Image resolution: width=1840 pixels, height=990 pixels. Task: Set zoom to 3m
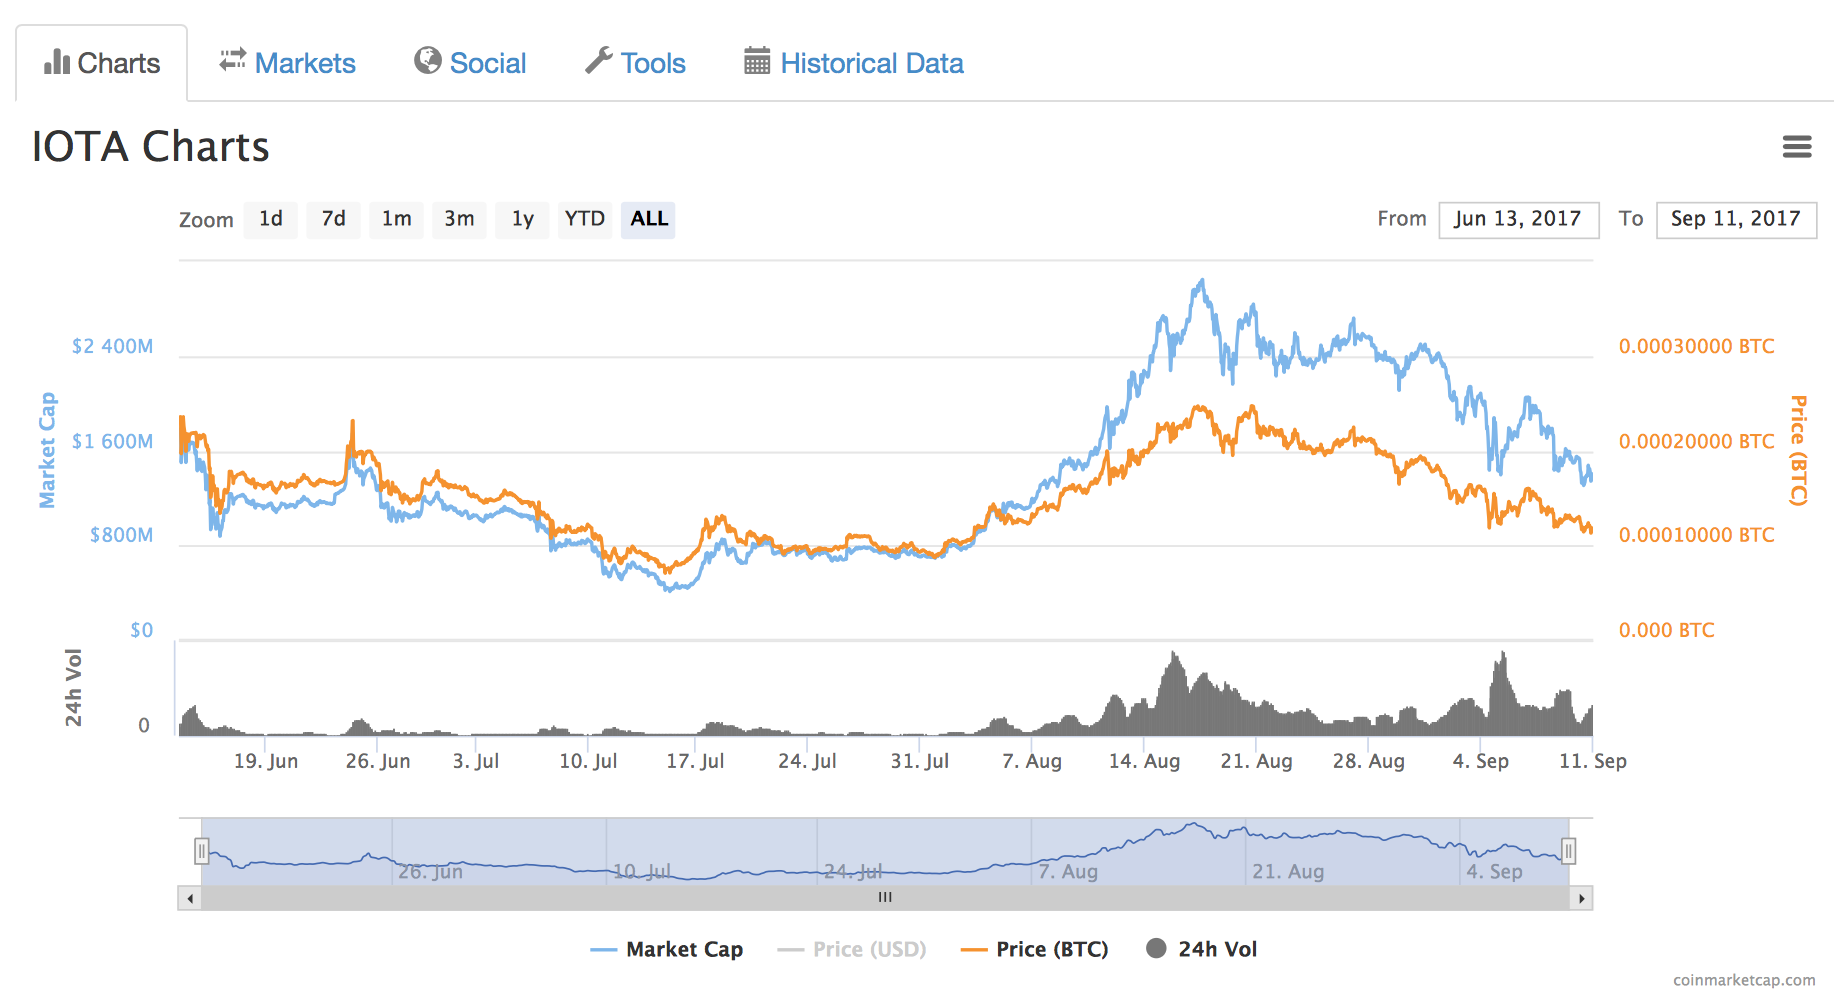[460, 219]
